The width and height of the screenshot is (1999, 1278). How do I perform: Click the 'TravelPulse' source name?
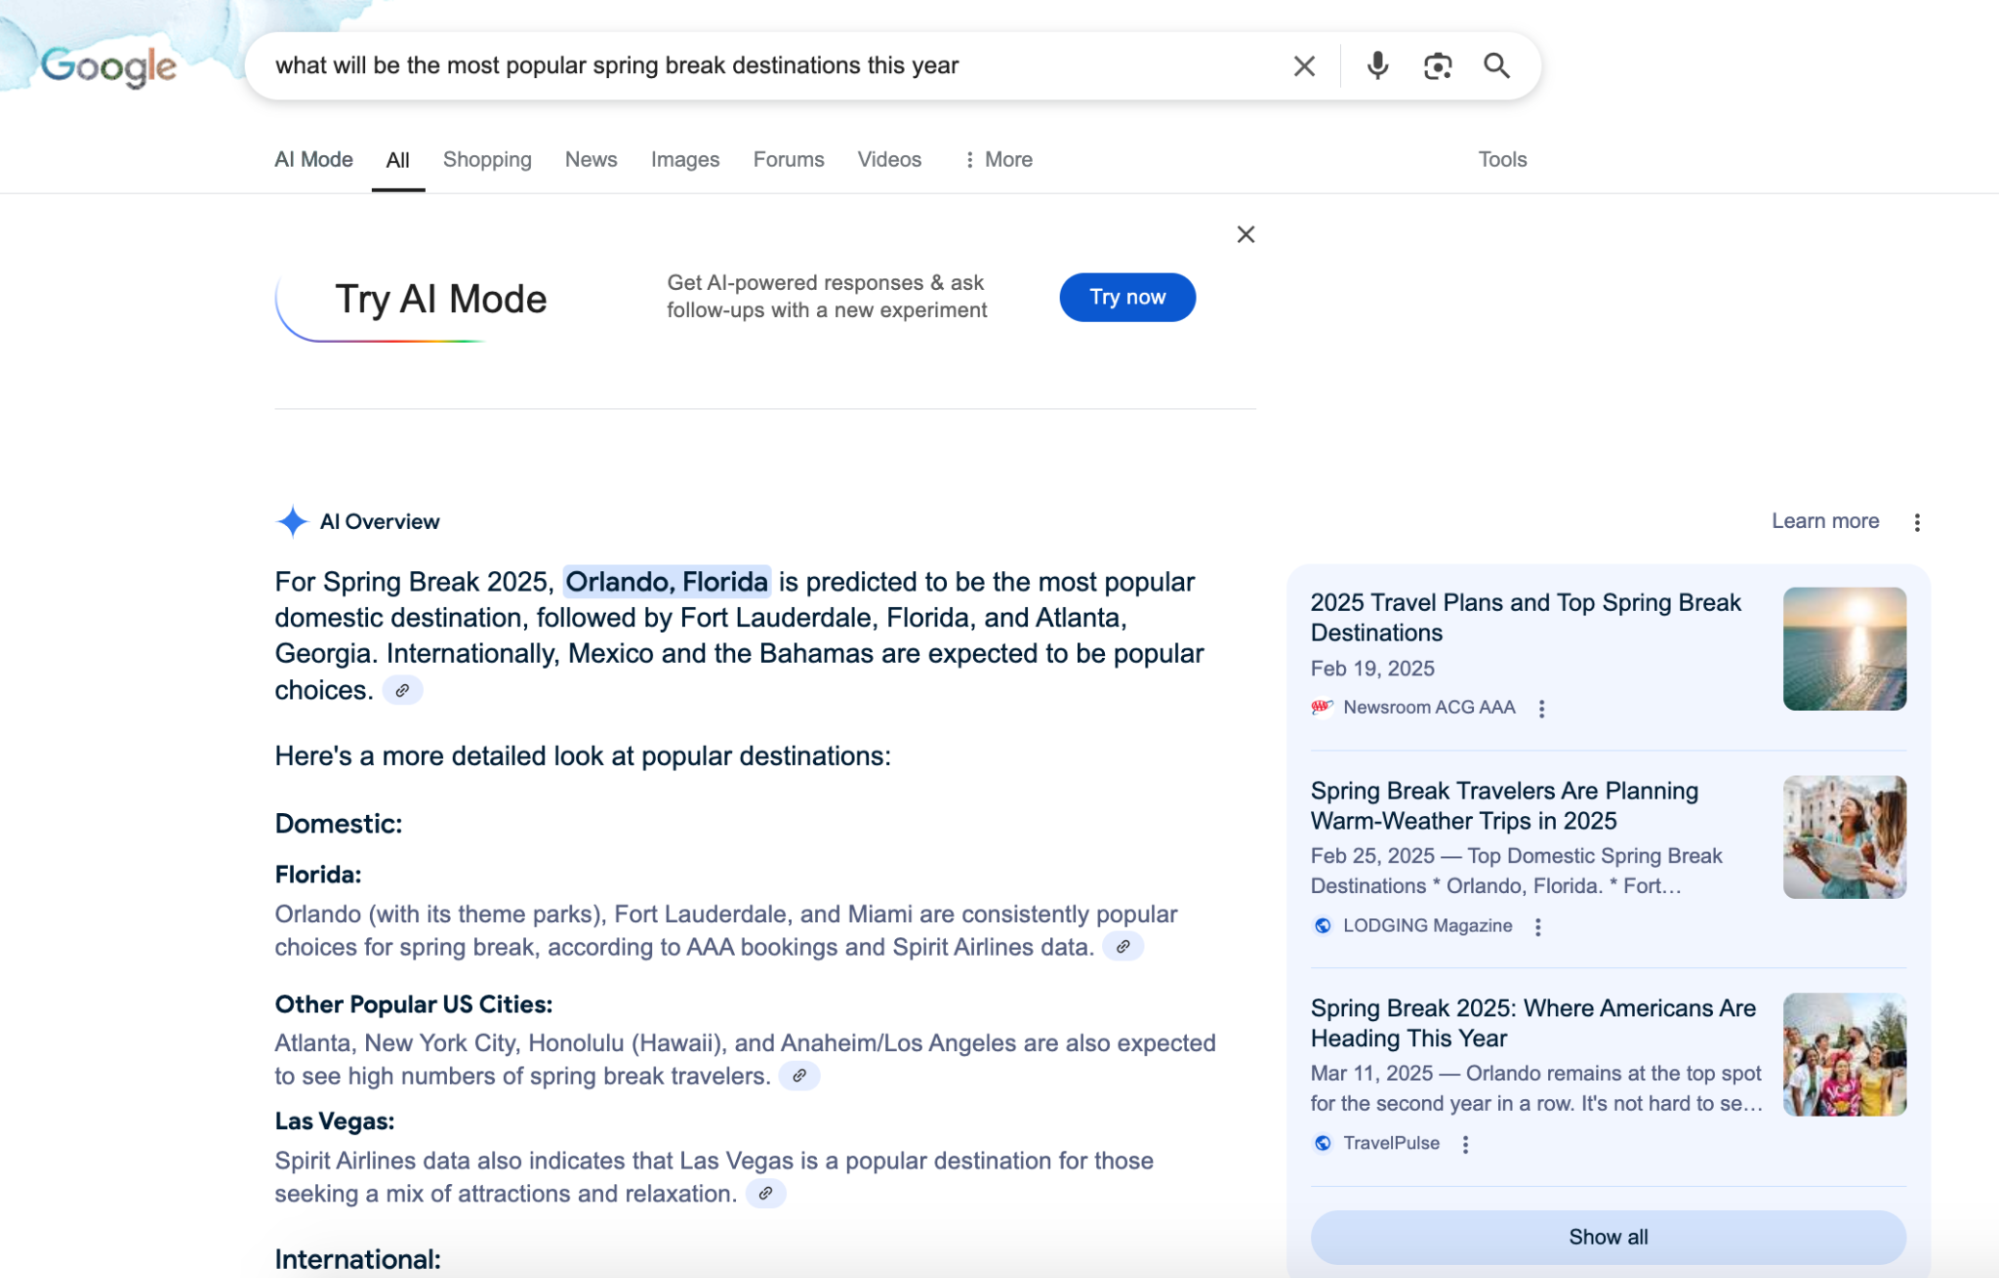tap(1391, 1143)
